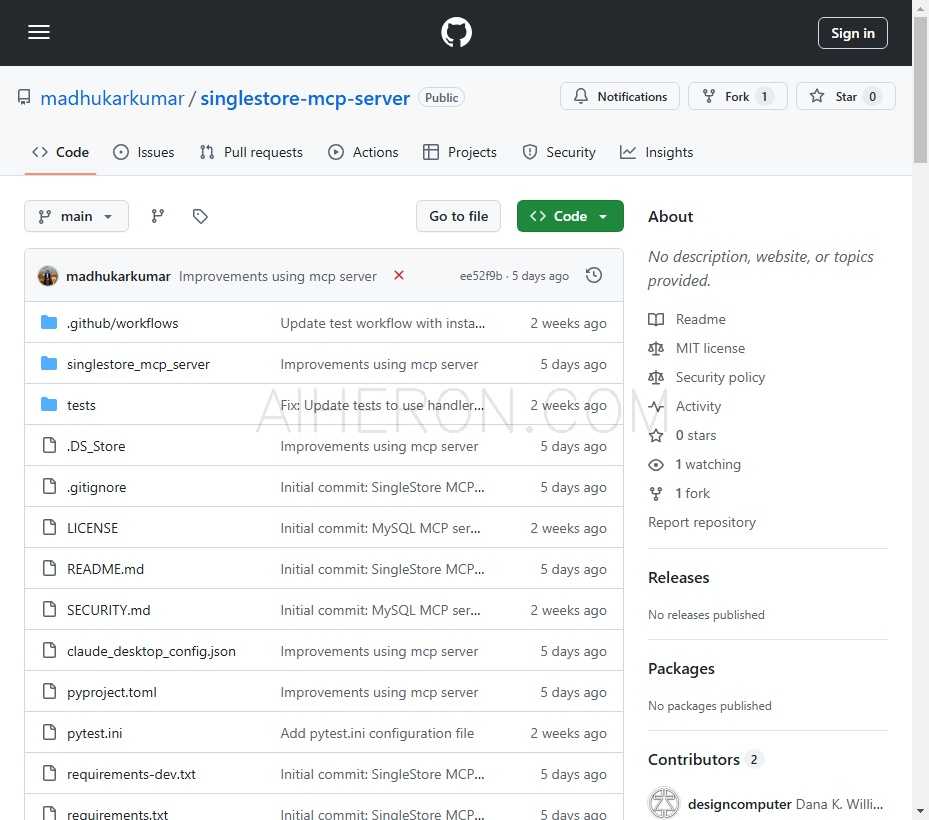This screenshot has width=929, height=820.
Task: Open the Security tab
Action: (559, 152)
